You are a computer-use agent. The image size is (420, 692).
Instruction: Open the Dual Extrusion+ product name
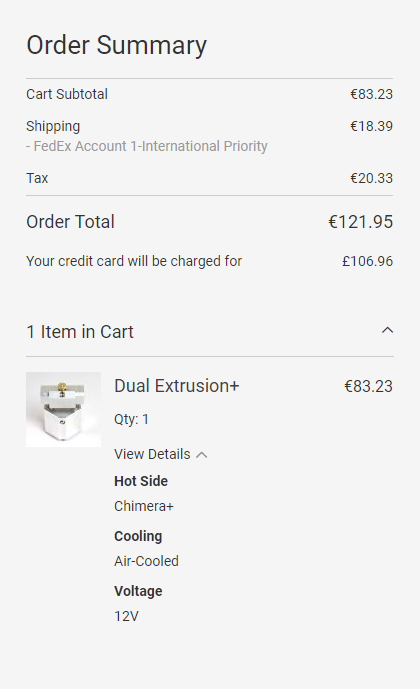176,386
